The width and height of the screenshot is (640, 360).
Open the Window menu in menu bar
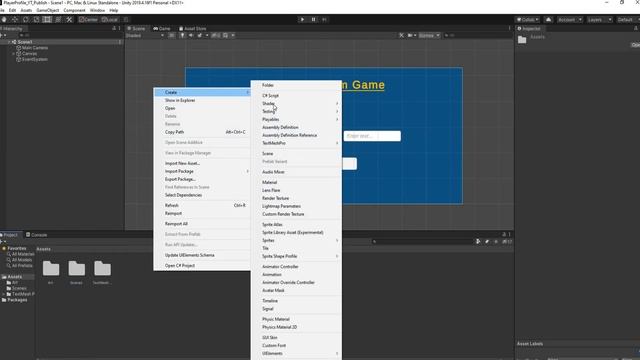[97, 10]
